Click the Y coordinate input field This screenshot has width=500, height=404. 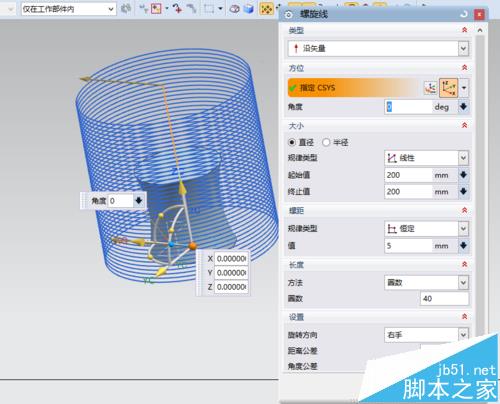pos(231,273)
